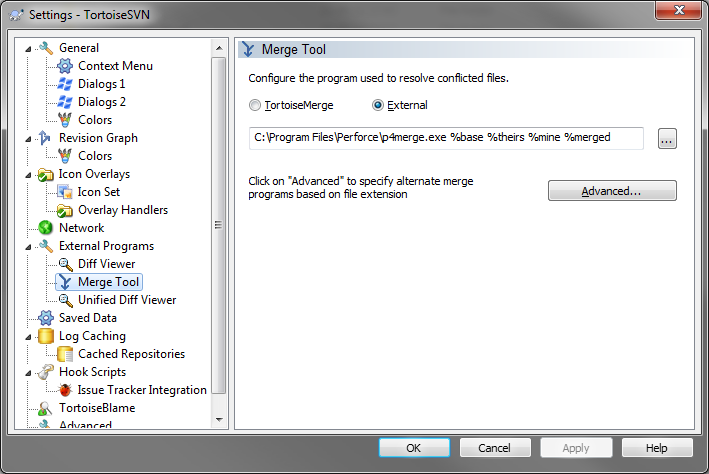Open the Context Menu settings page
709x474 pixels.
pyautogui.click(x=115, y=66)
